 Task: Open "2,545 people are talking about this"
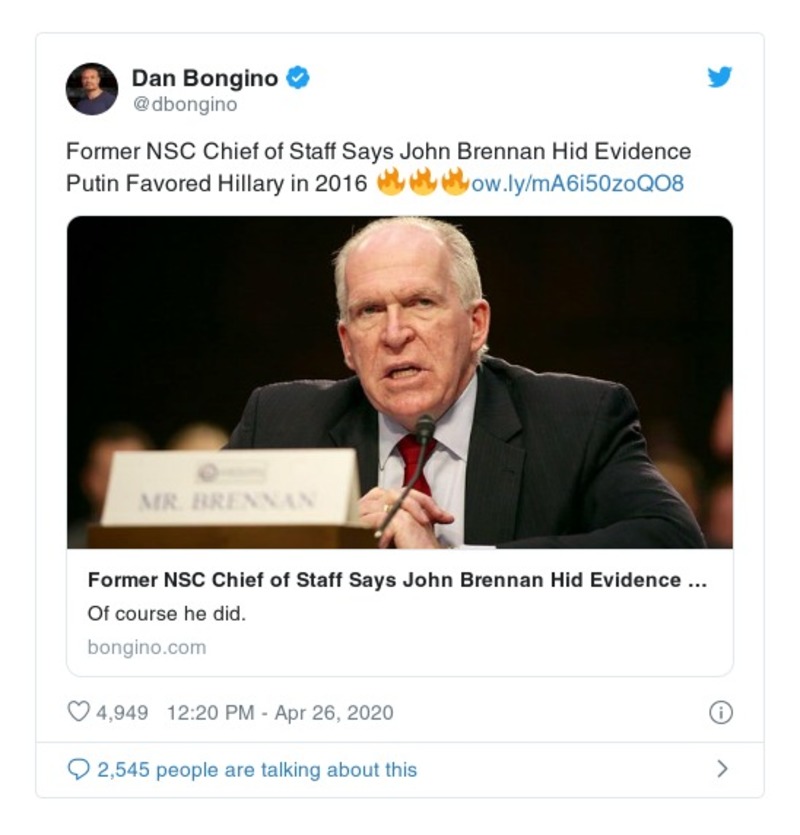click(256, 770)
